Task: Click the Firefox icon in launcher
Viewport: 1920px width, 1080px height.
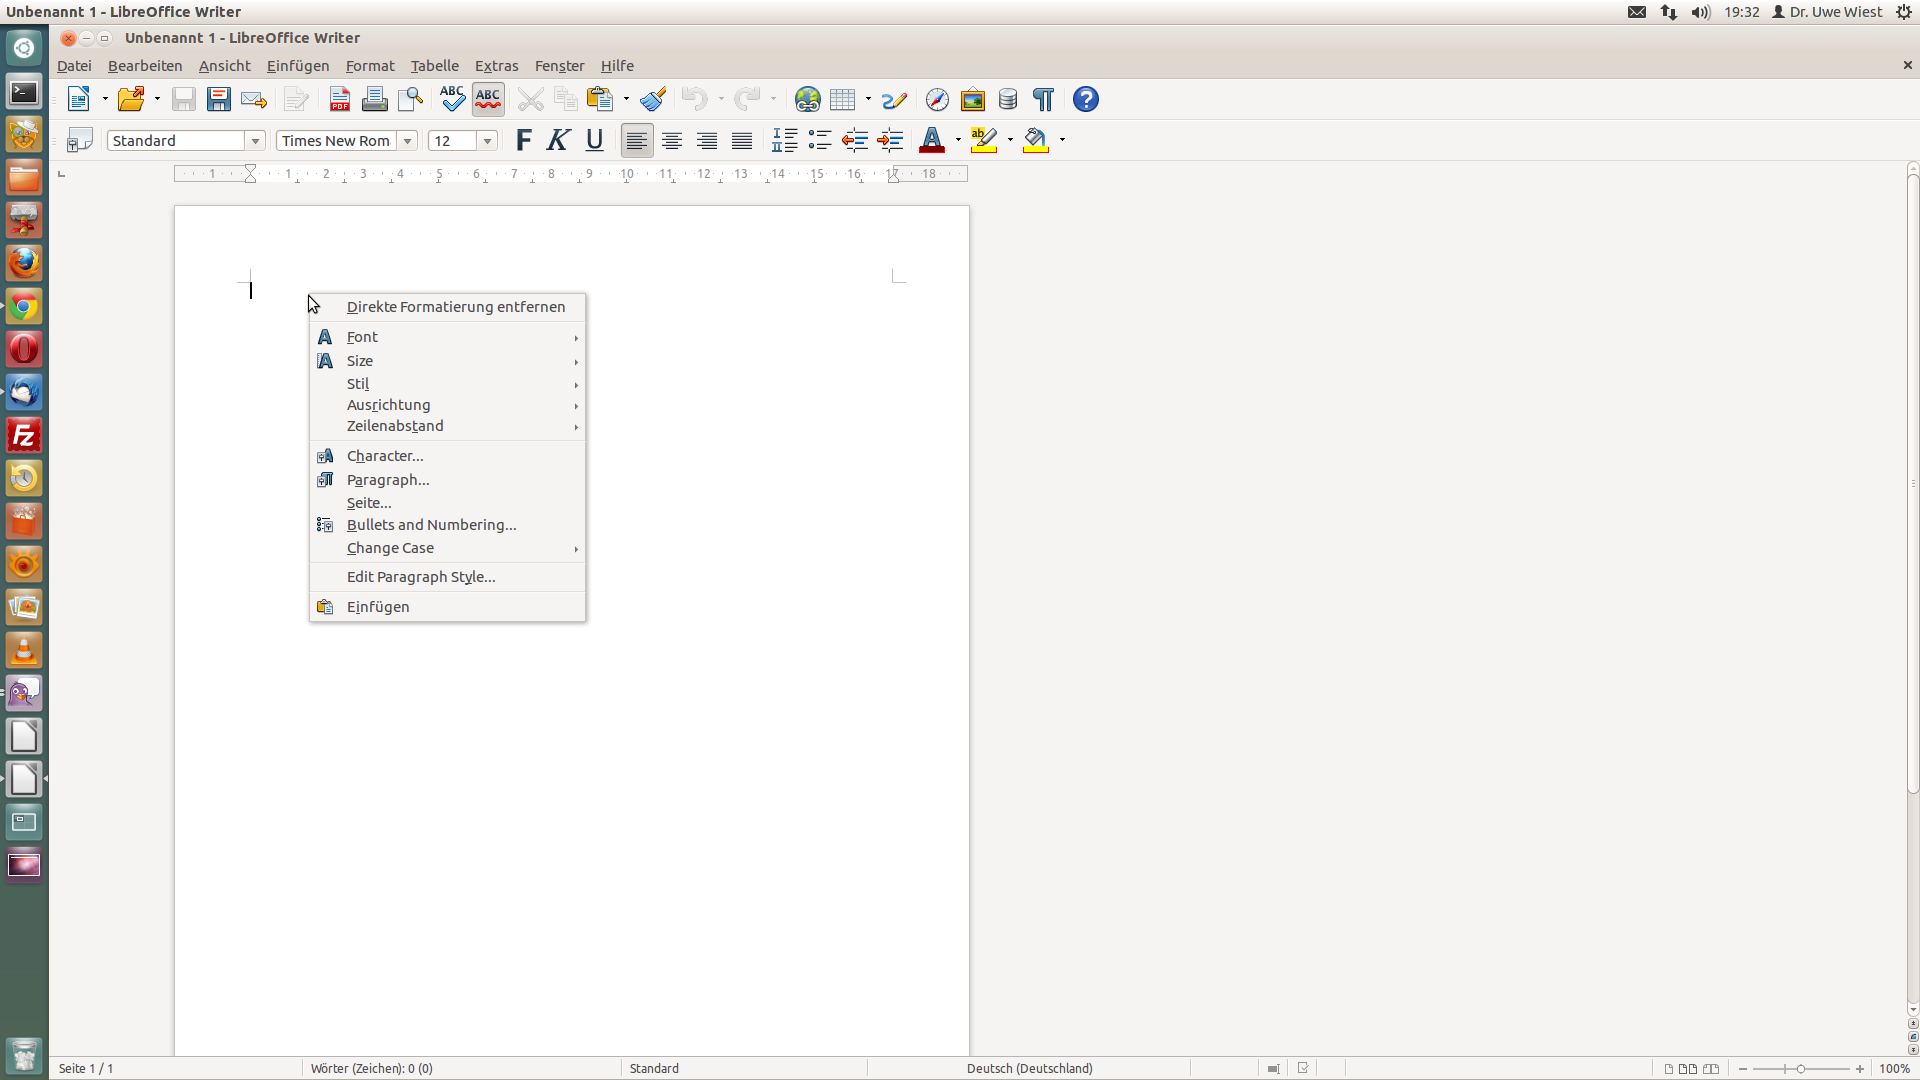Action: 24,263
